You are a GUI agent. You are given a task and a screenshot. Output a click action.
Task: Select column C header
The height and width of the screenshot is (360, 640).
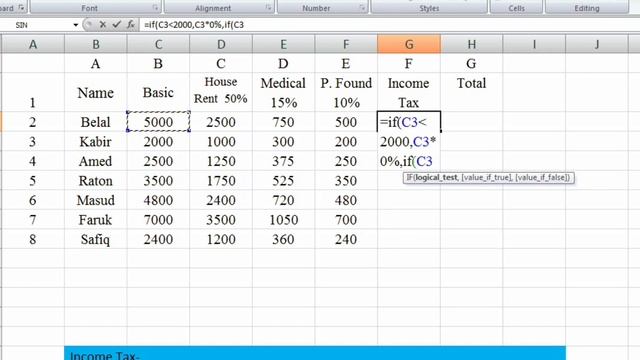click(158, 44)
